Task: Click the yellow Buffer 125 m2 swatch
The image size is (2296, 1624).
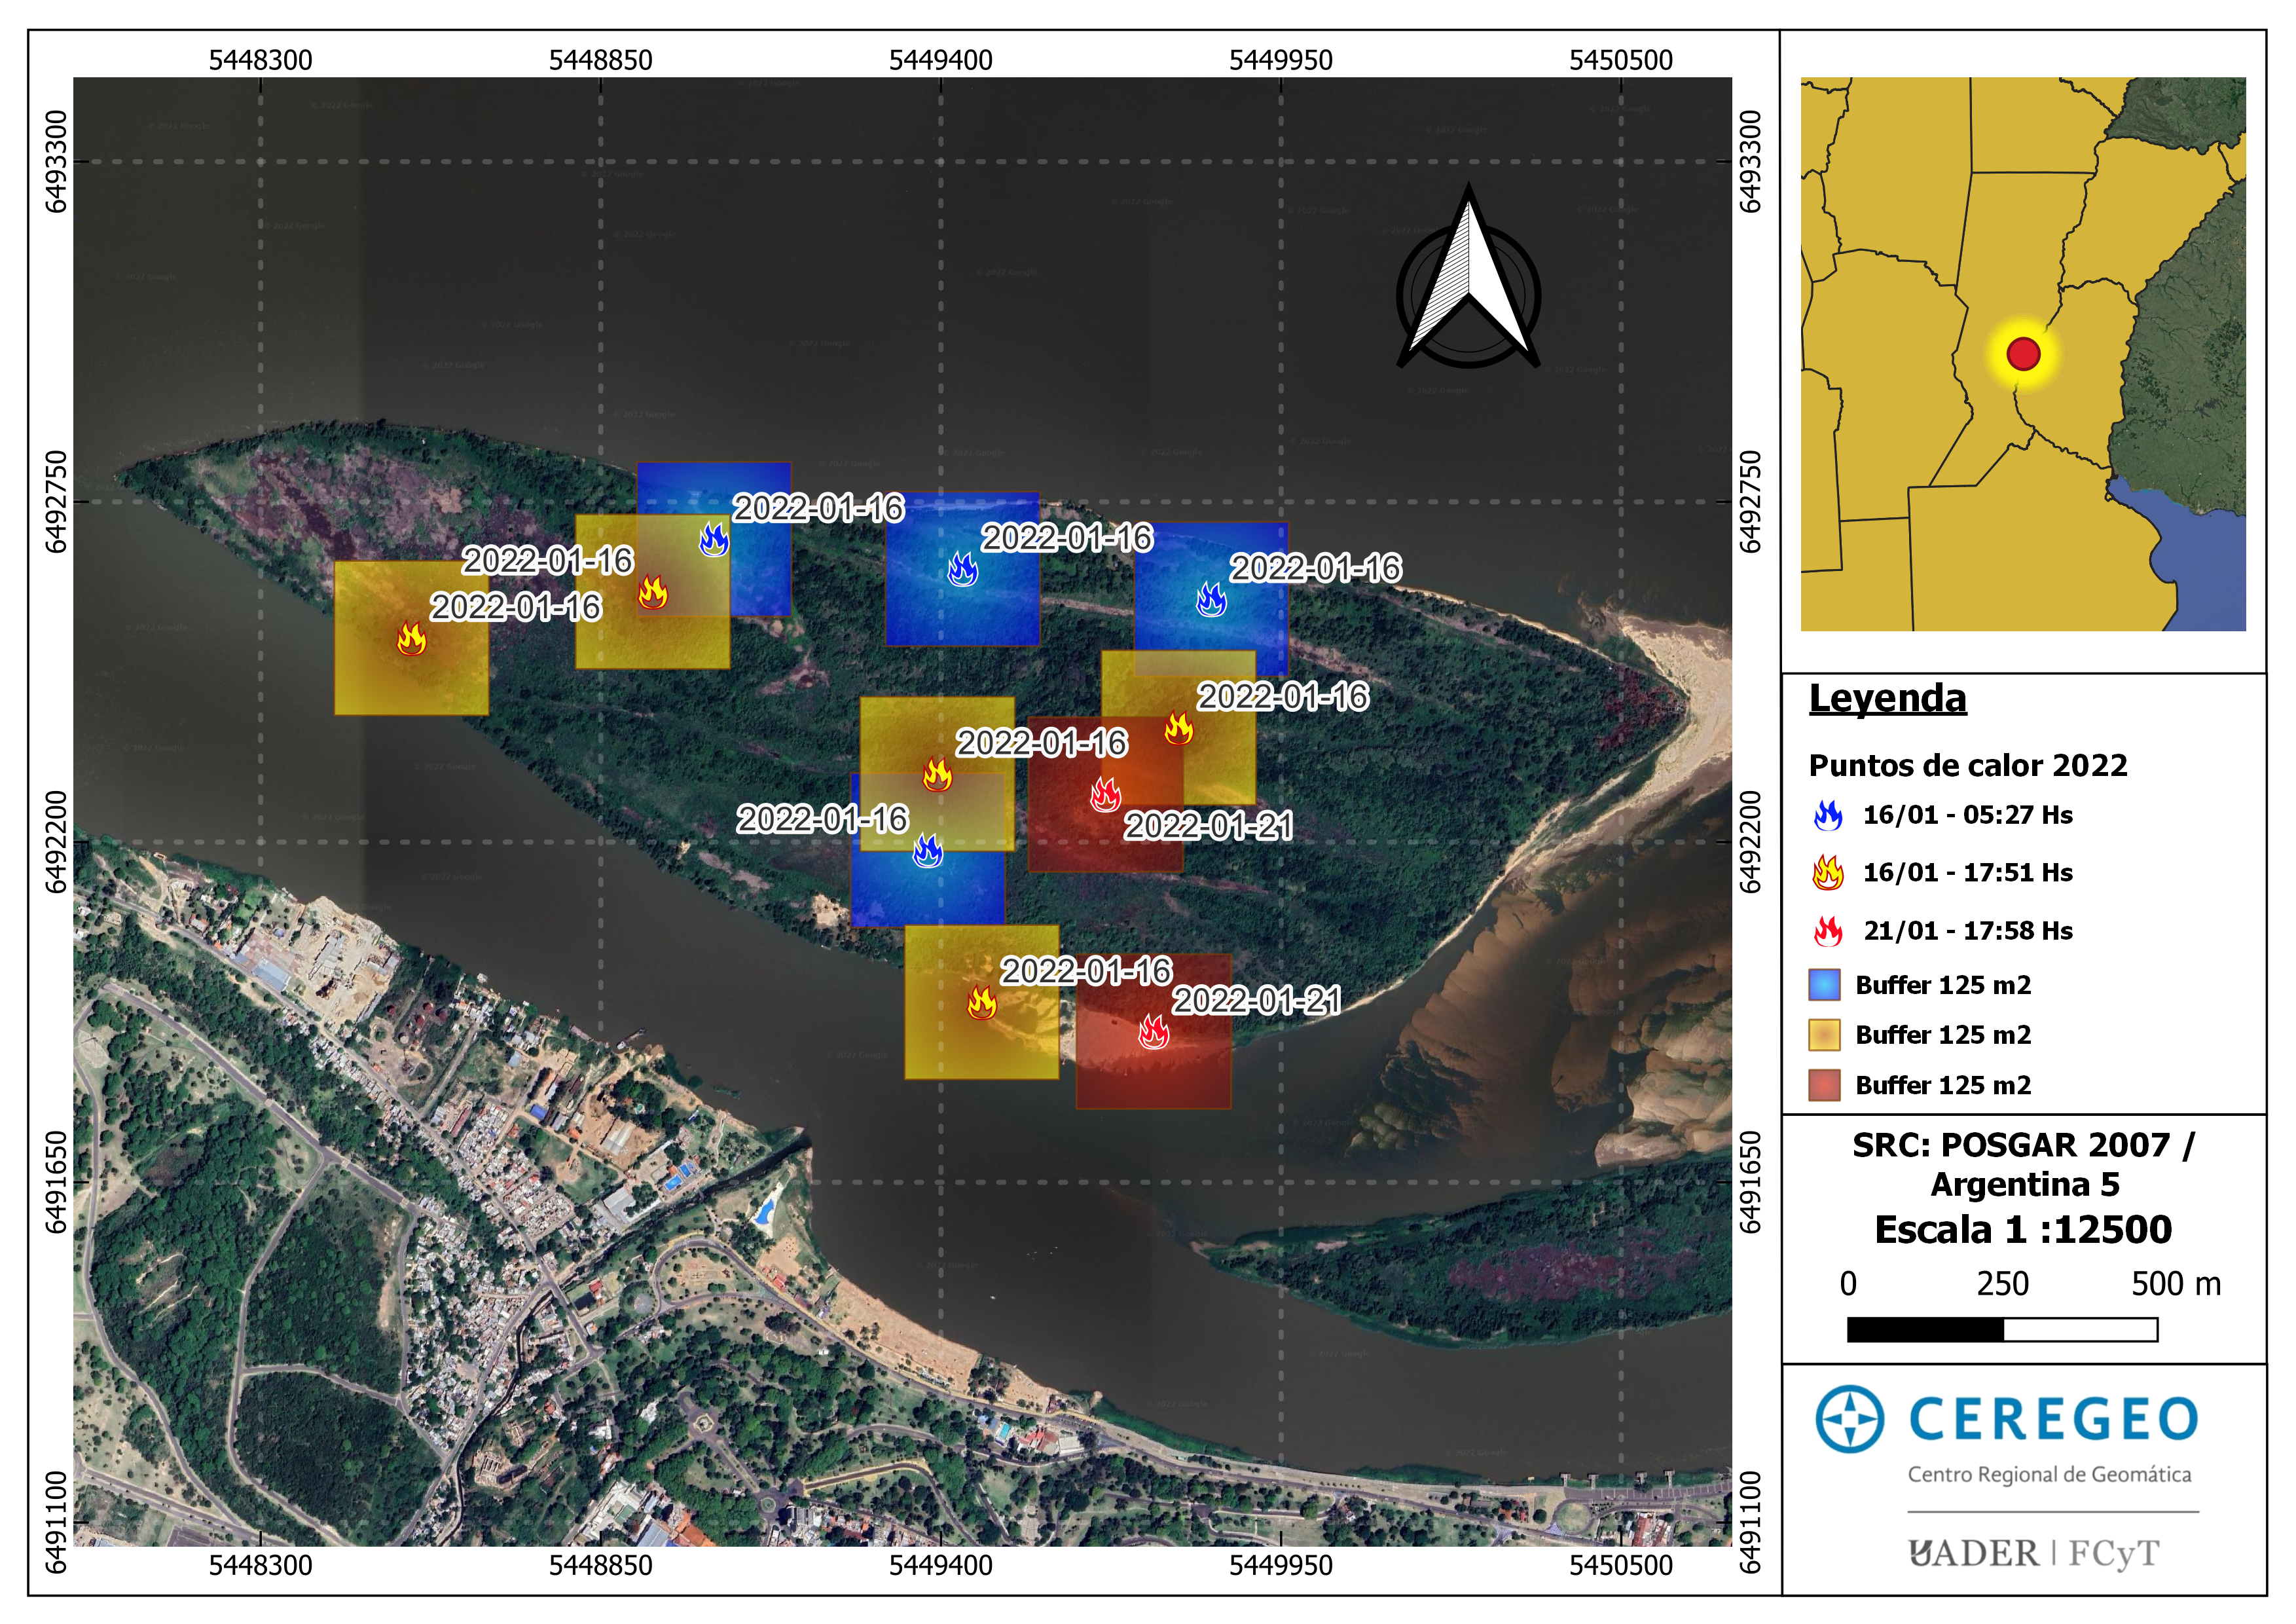Action: click(x=1824, y=1035)
